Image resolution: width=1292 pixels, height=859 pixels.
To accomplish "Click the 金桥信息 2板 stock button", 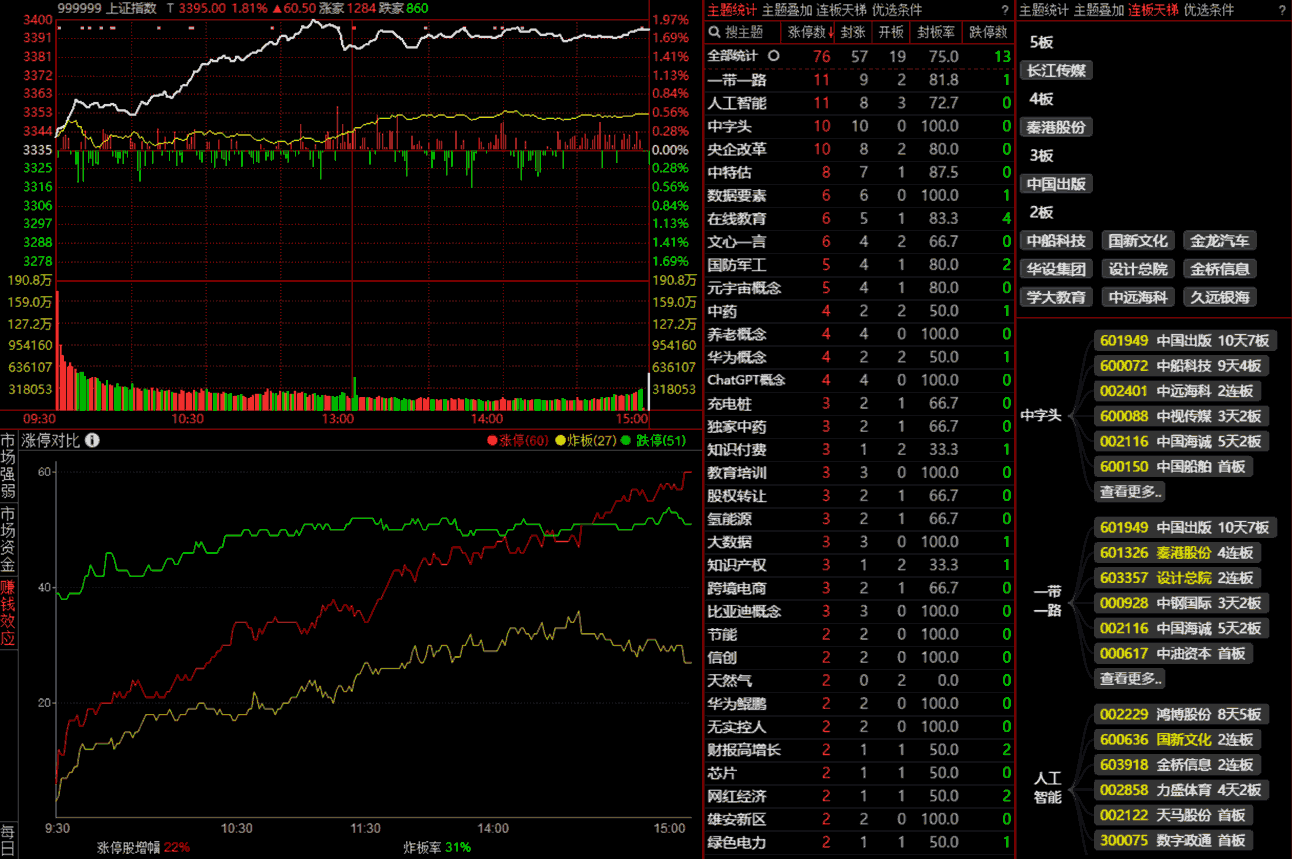I will (x=1219, y=269).
